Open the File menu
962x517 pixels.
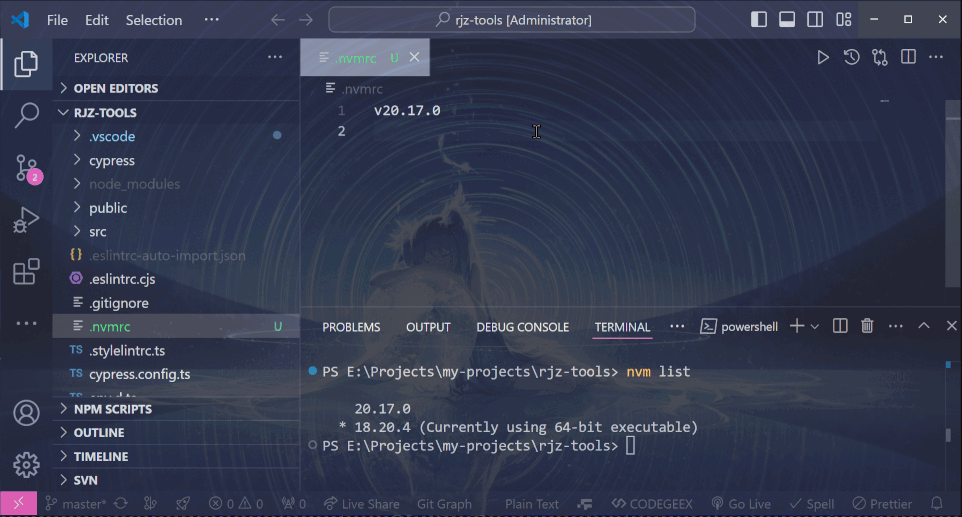click(x=57, y=20)
